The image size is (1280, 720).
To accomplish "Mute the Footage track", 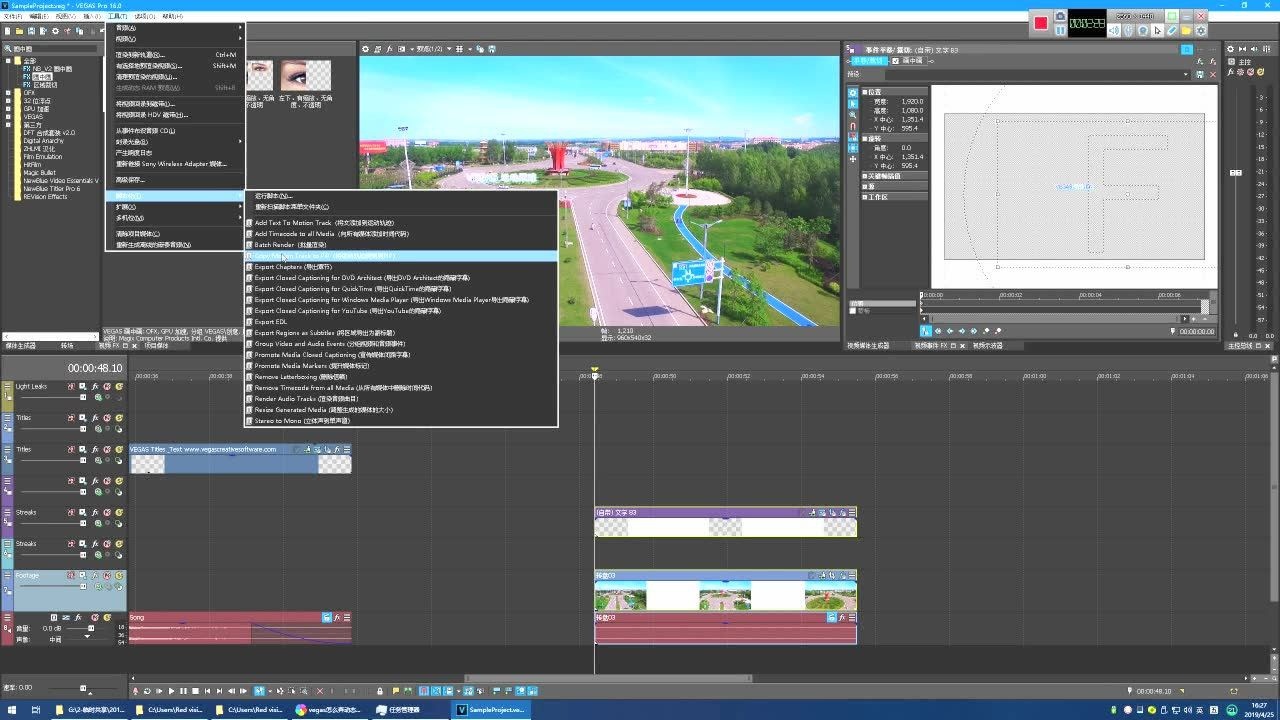I will [x=107, y=575].
